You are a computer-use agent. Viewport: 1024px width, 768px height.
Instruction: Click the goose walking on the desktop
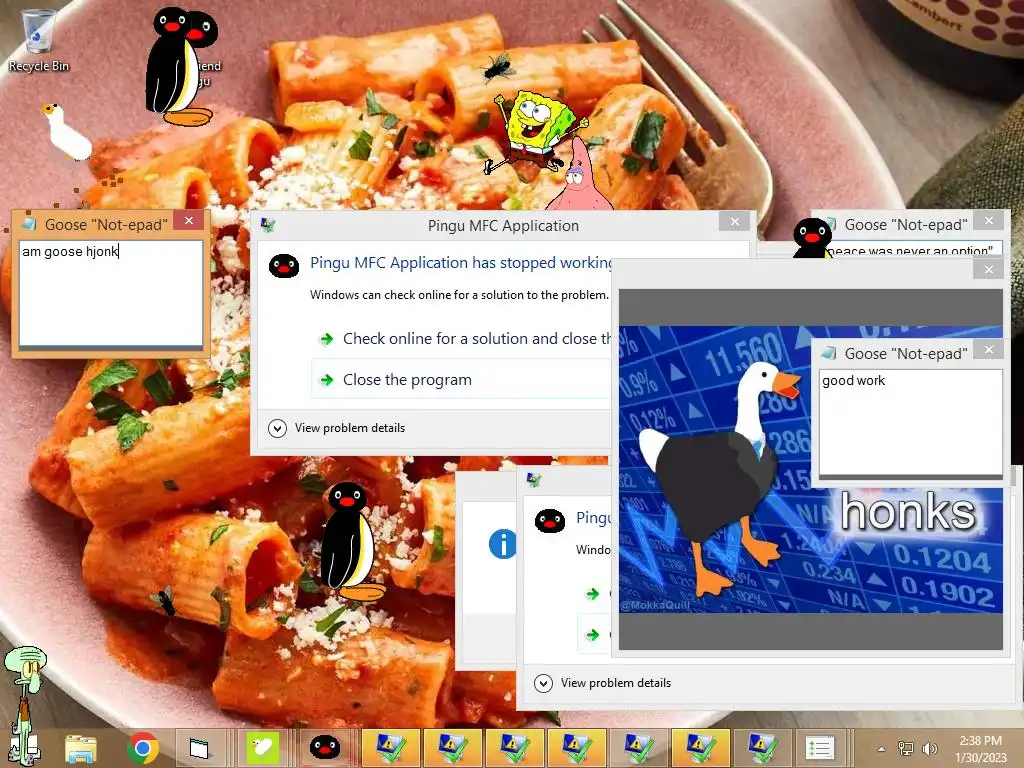coord(66,131)
